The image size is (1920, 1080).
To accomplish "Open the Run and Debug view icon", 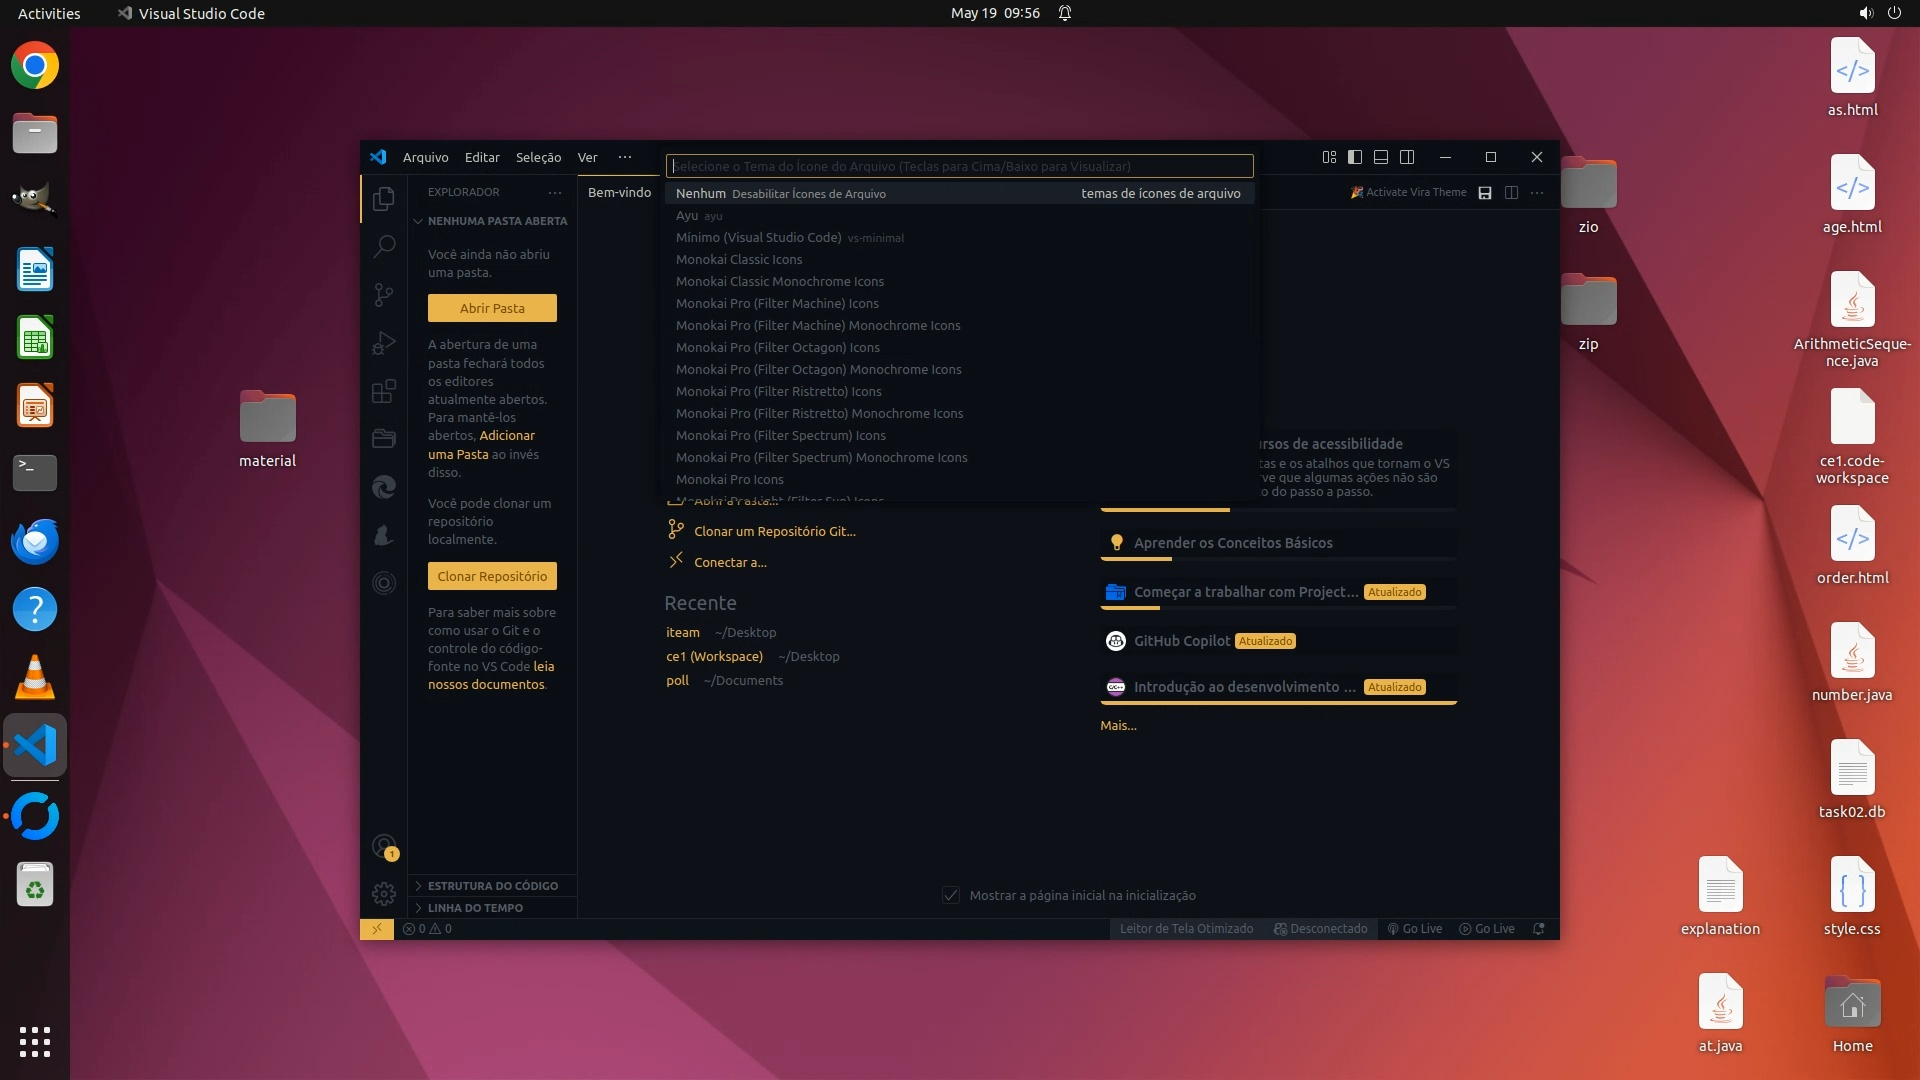I will click(x=384, y=343).
